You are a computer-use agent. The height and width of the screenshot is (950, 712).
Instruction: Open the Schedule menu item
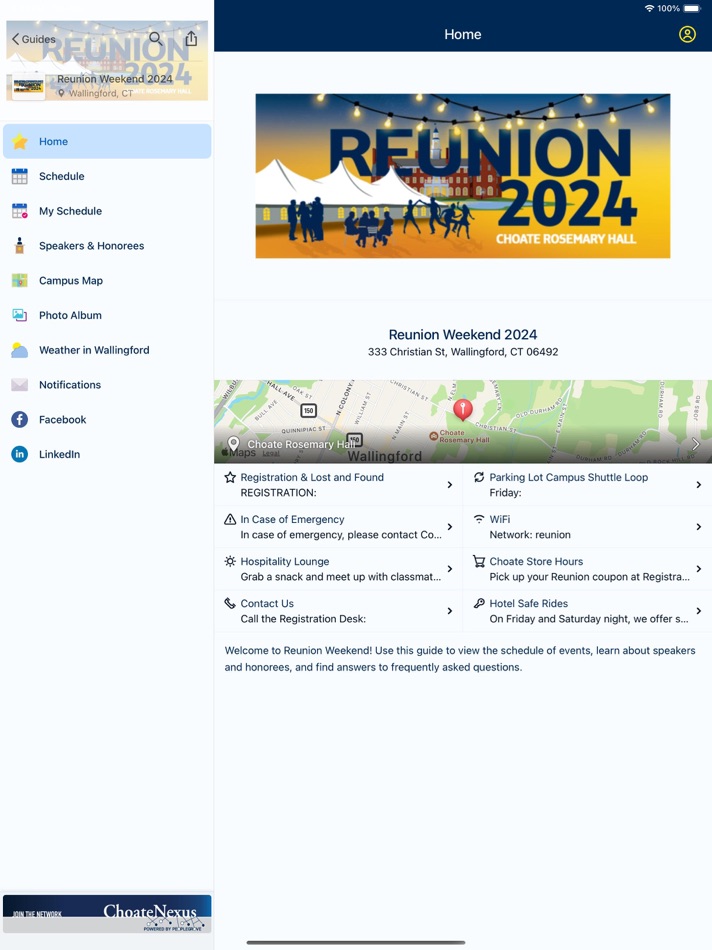point(107,176)
